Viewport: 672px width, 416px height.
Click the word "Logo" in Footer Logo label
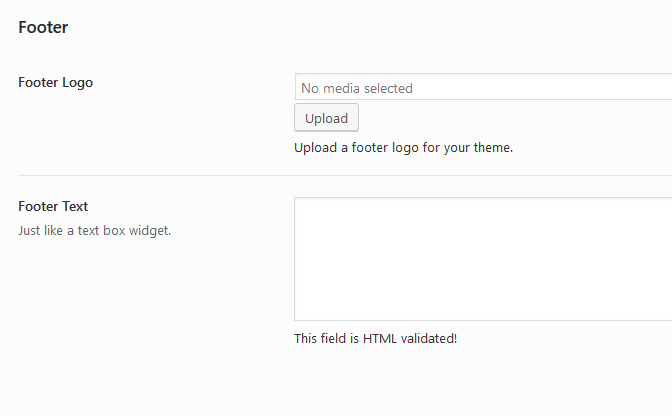[x=76, y=83]
